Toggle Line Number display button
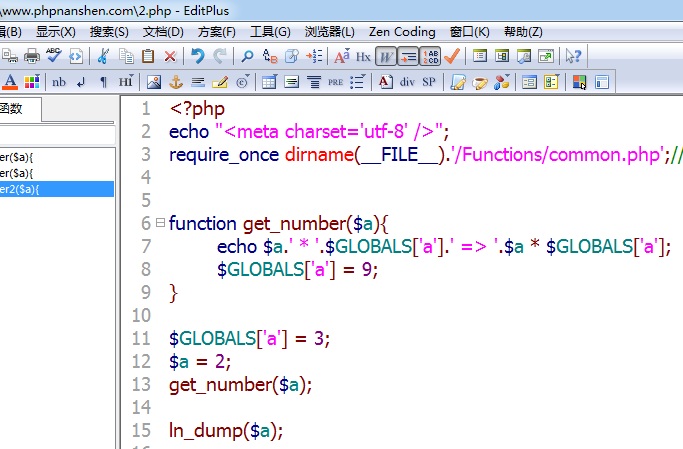Image resolution: width=683 pixels, height=449 pixels. (x=430, y=56)
